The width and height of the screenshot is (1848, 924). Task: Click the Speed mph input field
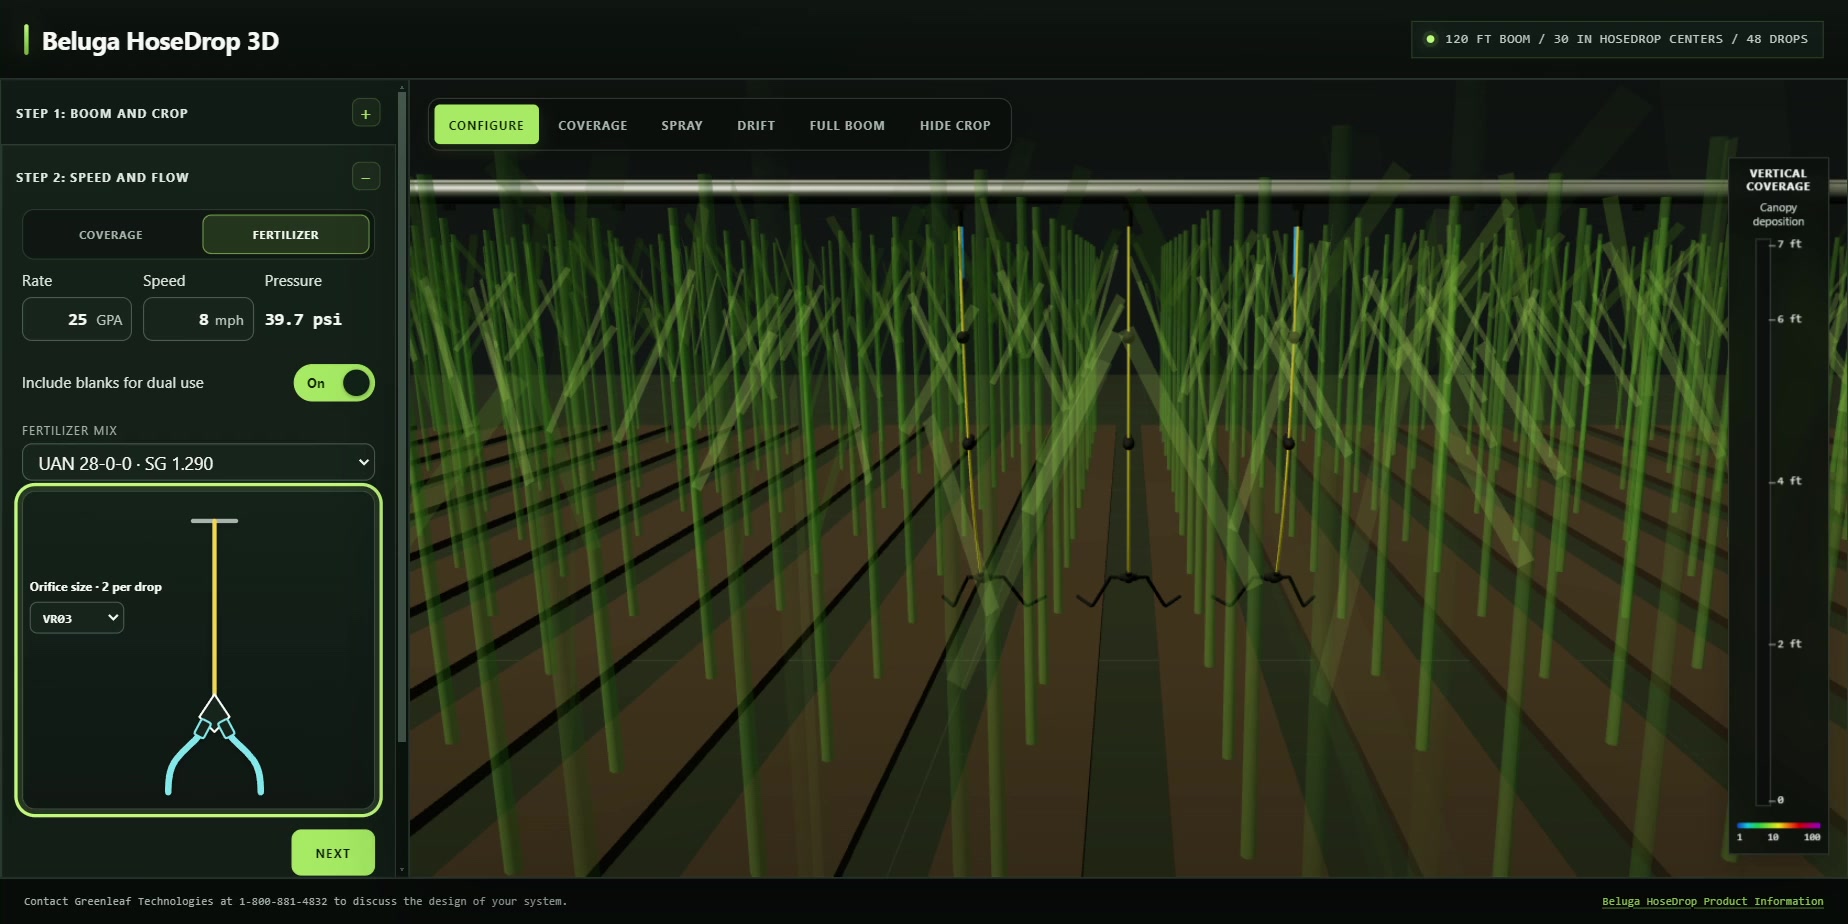click(198, 320)
